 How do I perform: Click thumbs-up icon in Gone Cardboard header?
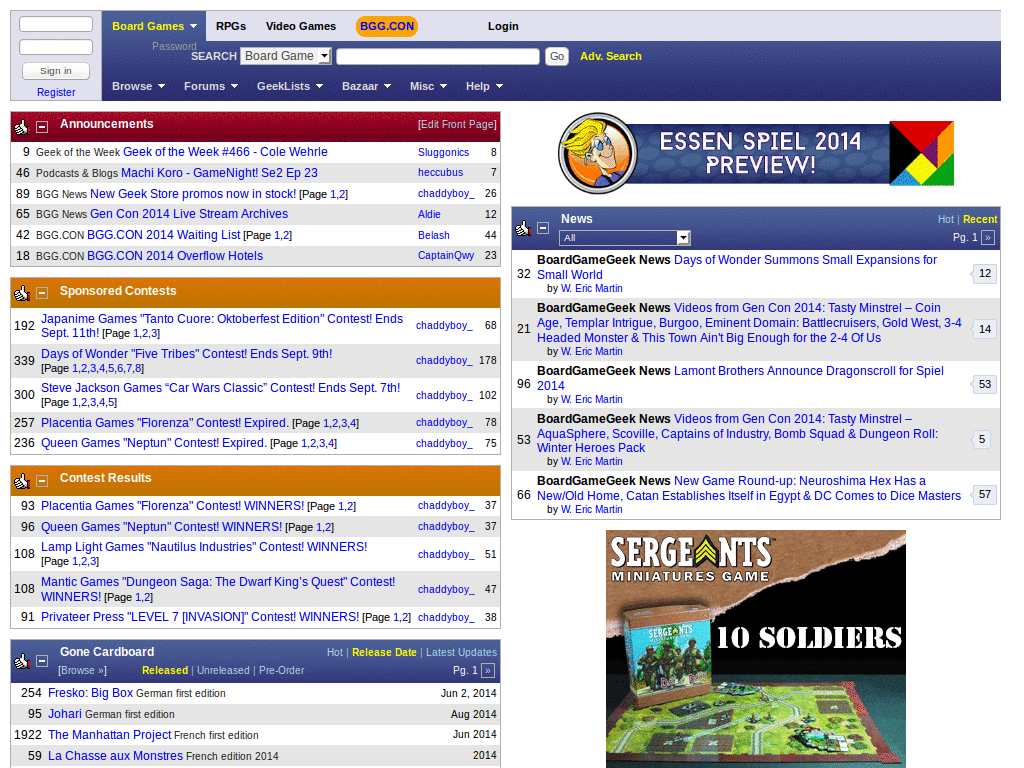coord(22,662)
